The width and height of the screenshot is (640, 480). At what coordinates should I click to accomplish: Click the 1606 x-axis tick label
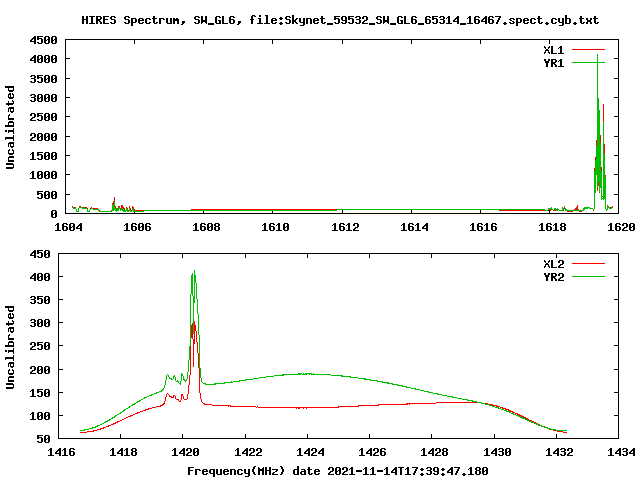tap(137, 227)
